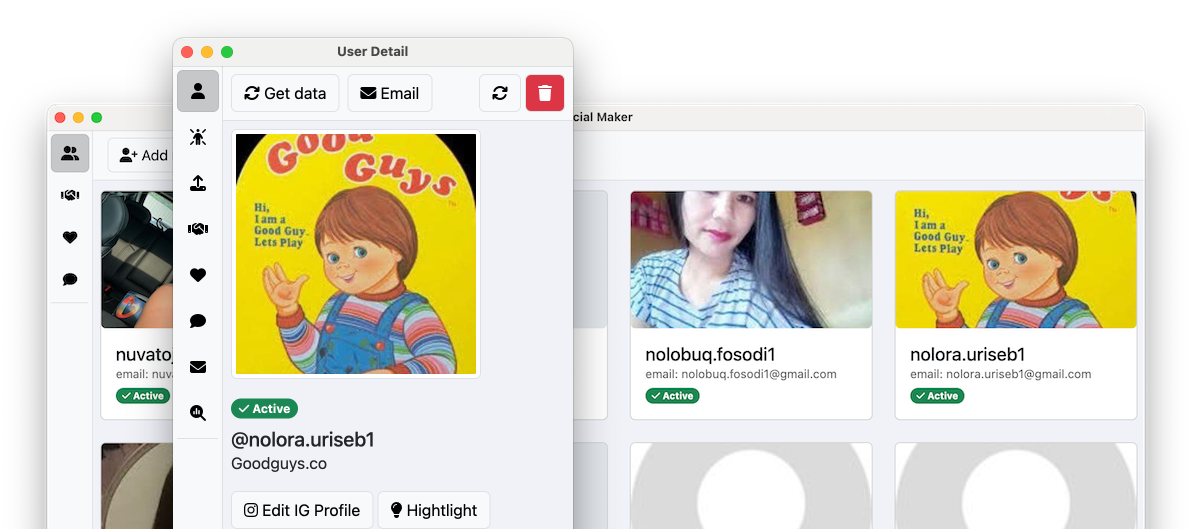Screen dimensions: 1191x529
Task: Open the comment bubble icon in User Detail sidebar
Action: click(x=197, y=321)
